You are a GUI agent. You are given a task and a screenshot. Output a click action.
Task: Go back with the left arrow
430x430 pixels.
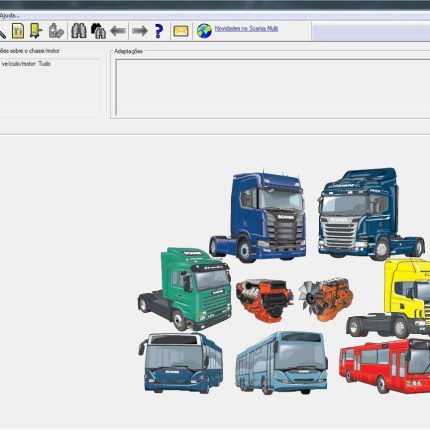click(118, 31)
